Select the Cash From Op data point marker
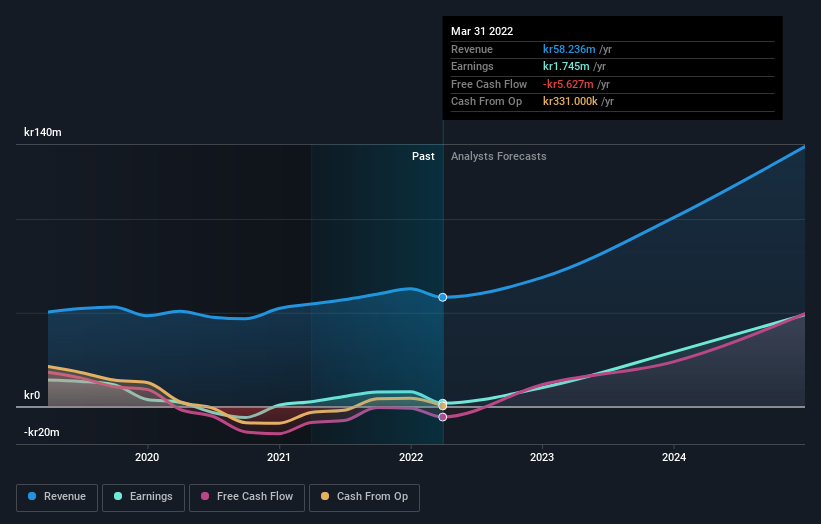 [442, 406]
